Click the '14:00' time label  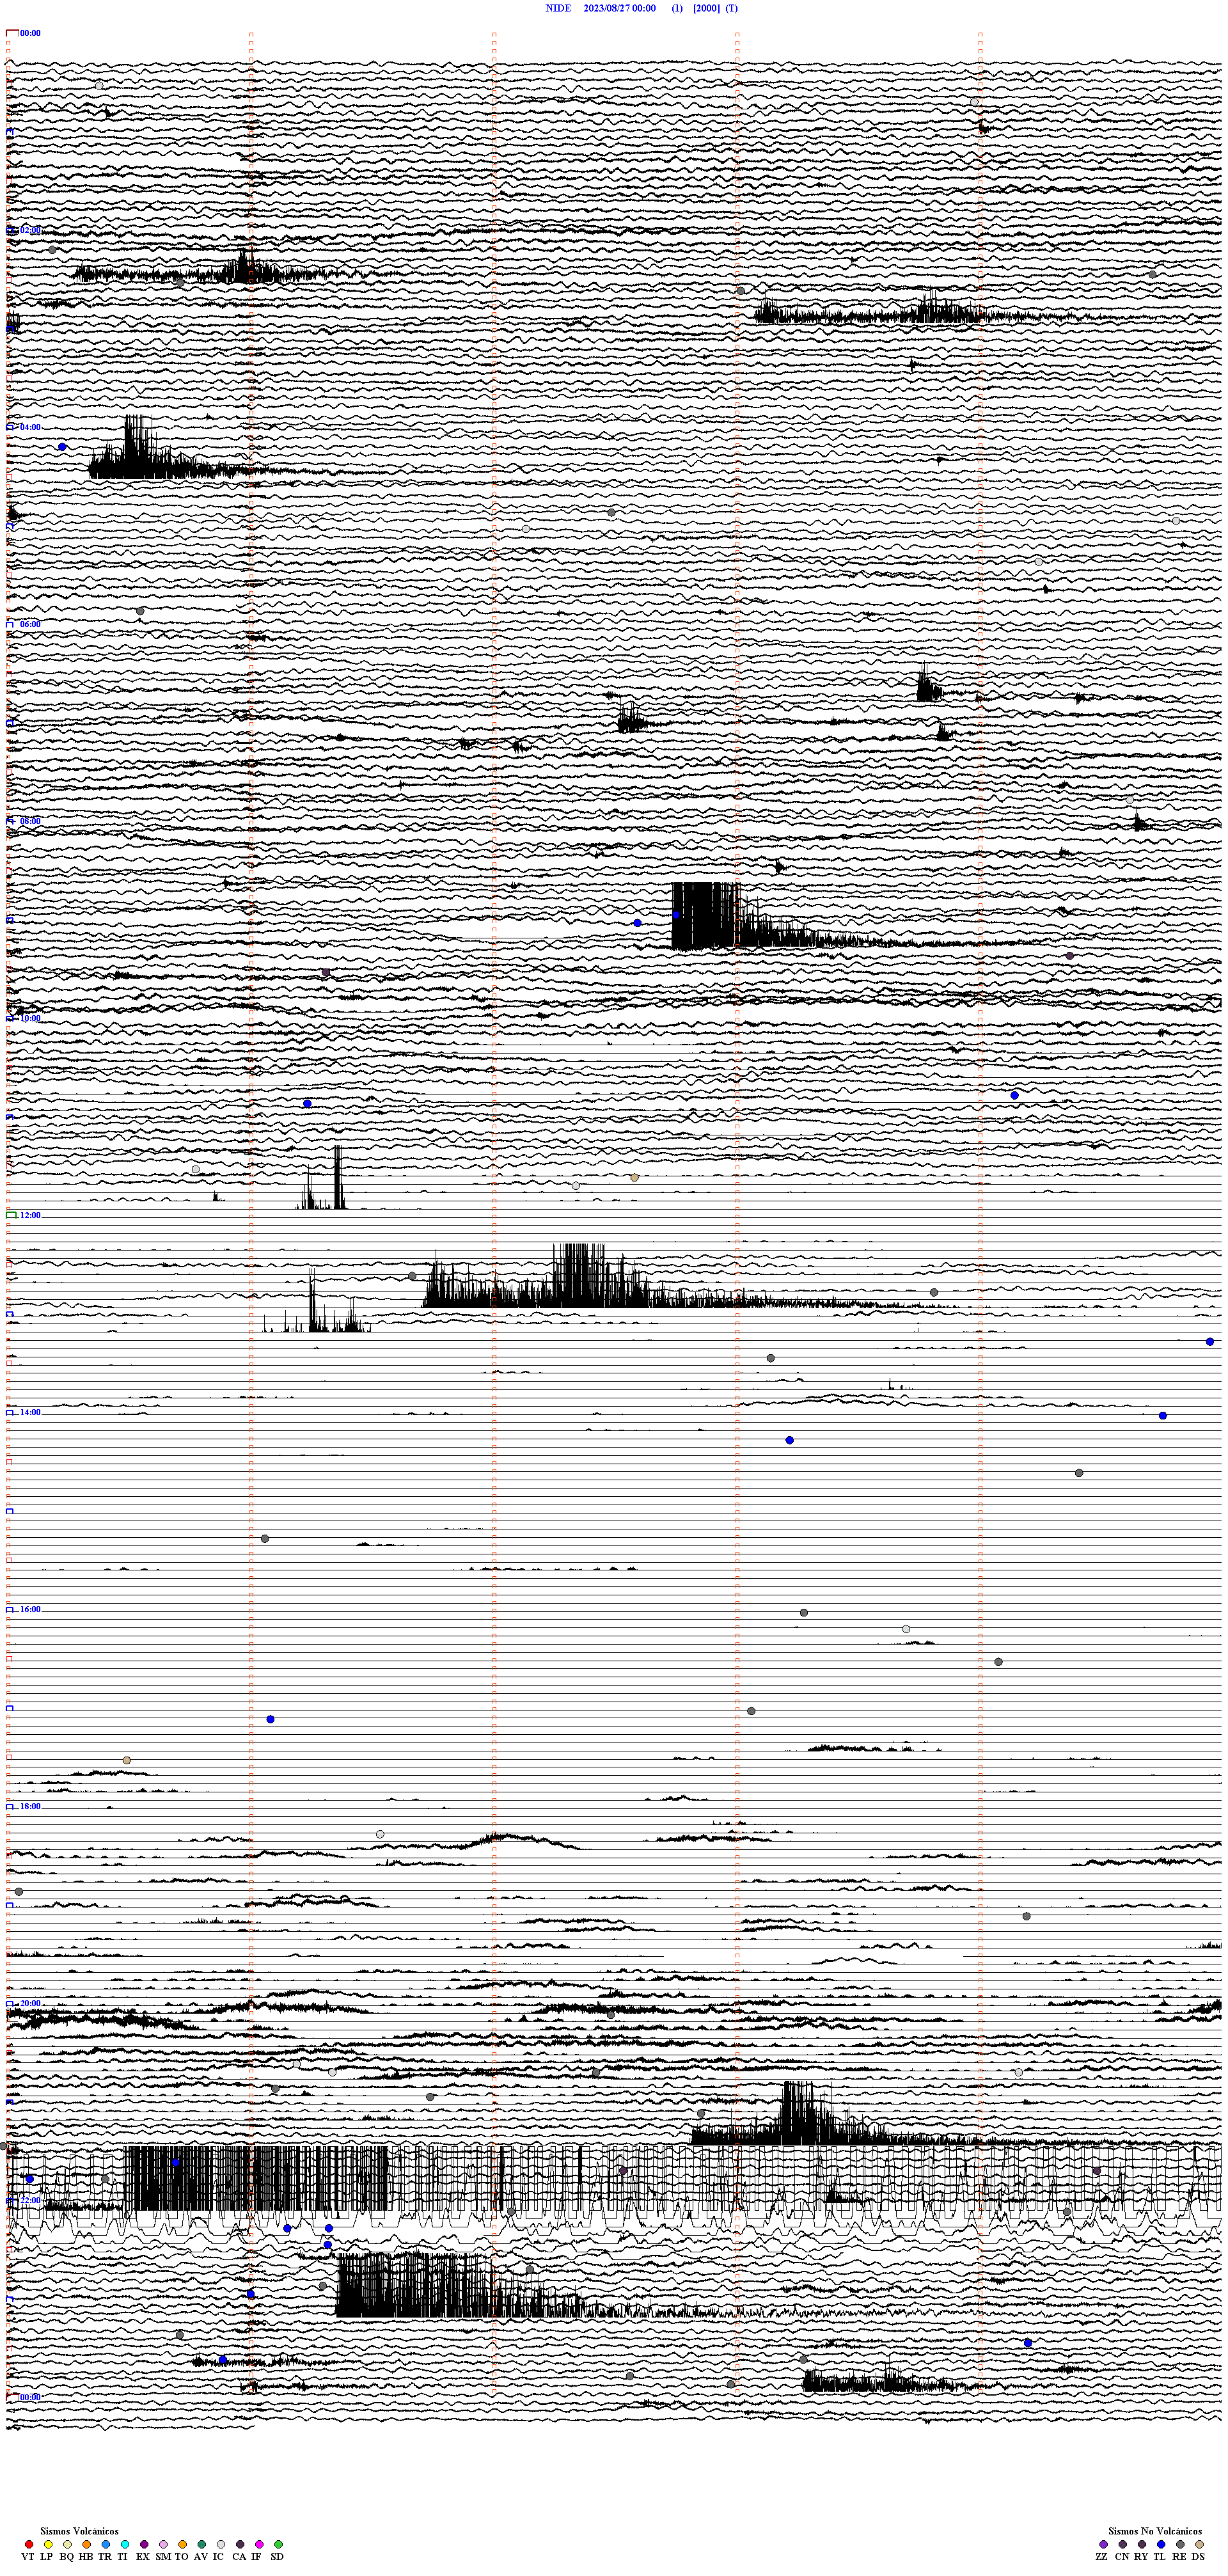click(x=30, y=1412)
